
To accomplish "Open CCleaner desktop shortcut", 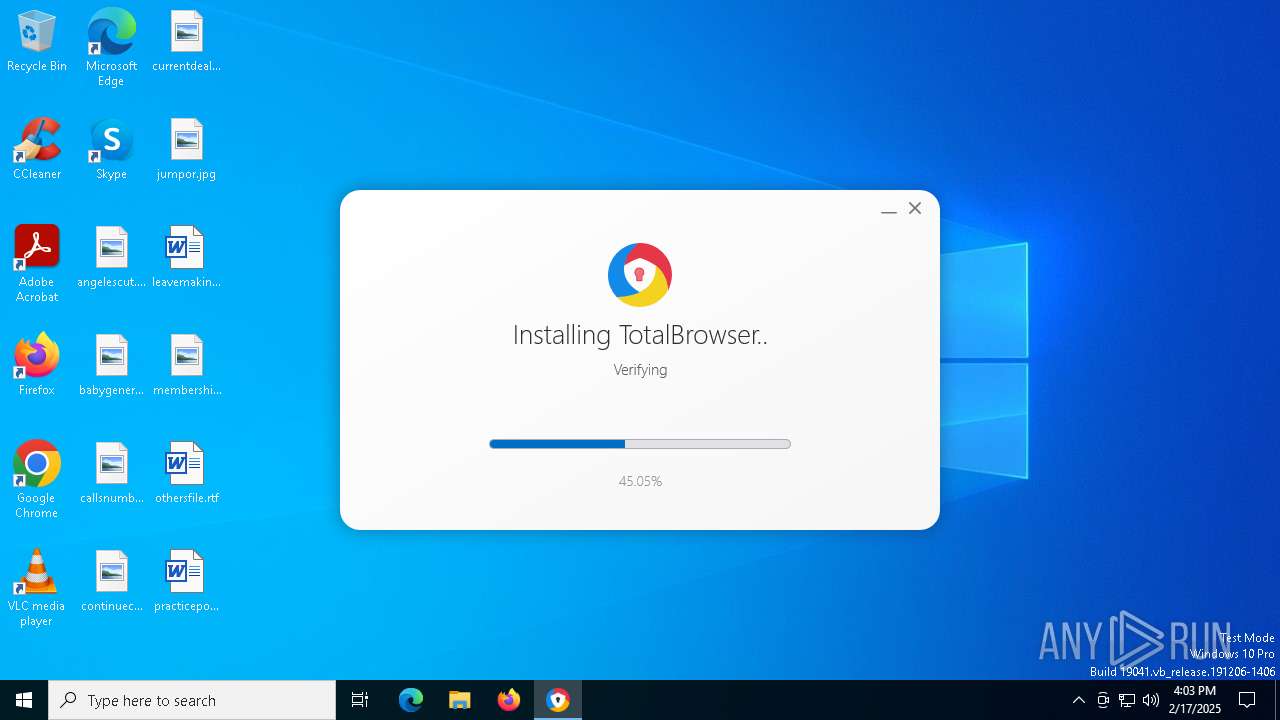I will pyautogui.click(x=37, y=150).
